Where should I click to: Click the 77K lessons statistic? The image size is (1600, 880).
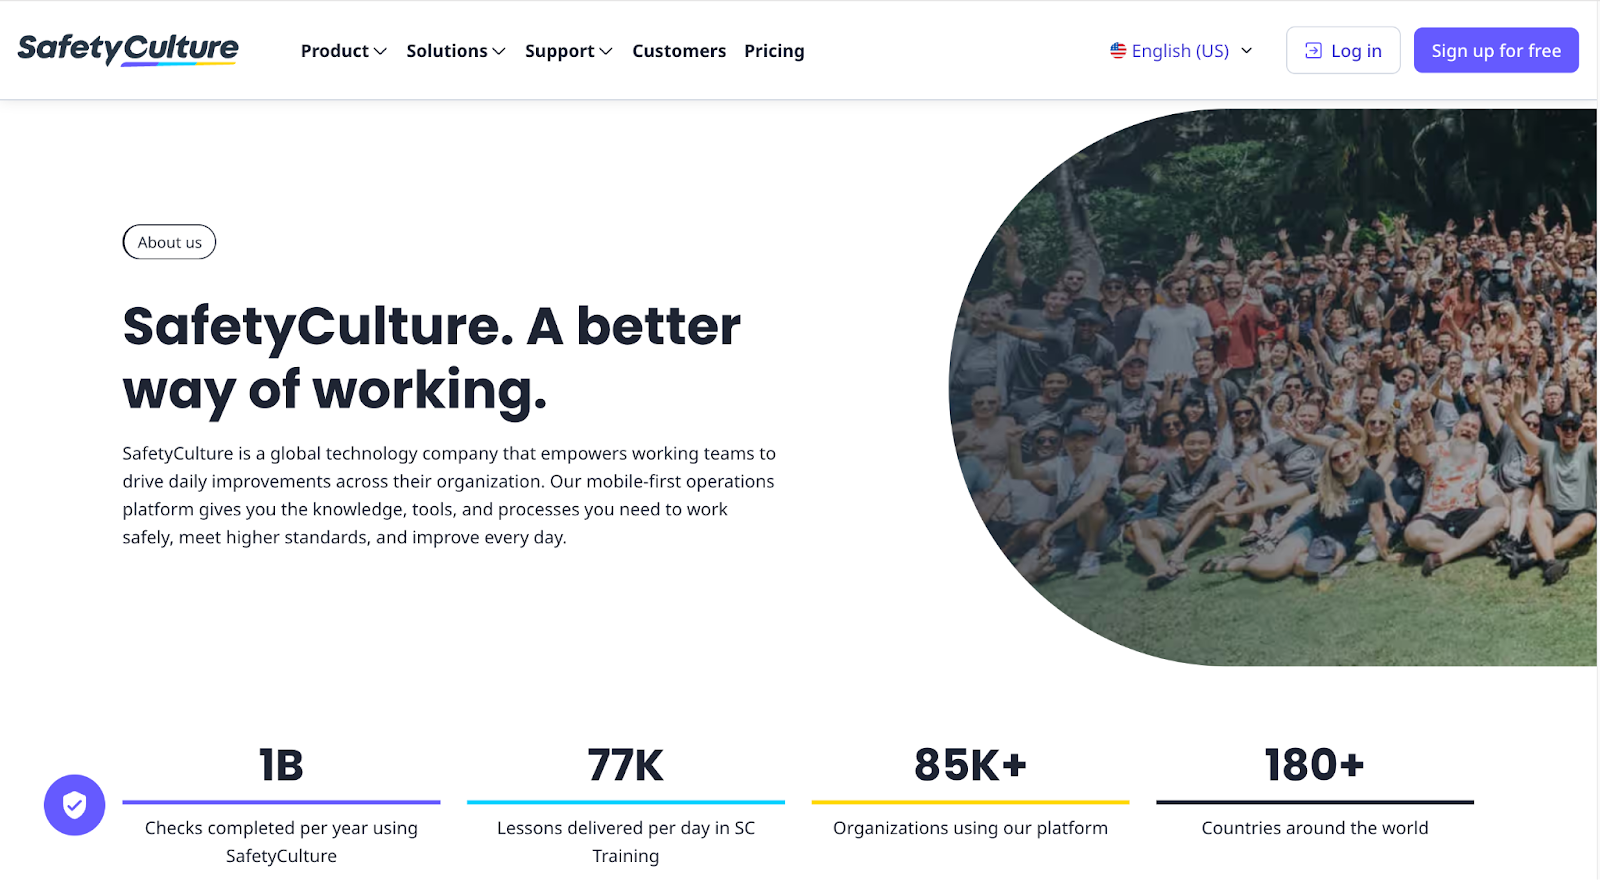click(625, 765)
